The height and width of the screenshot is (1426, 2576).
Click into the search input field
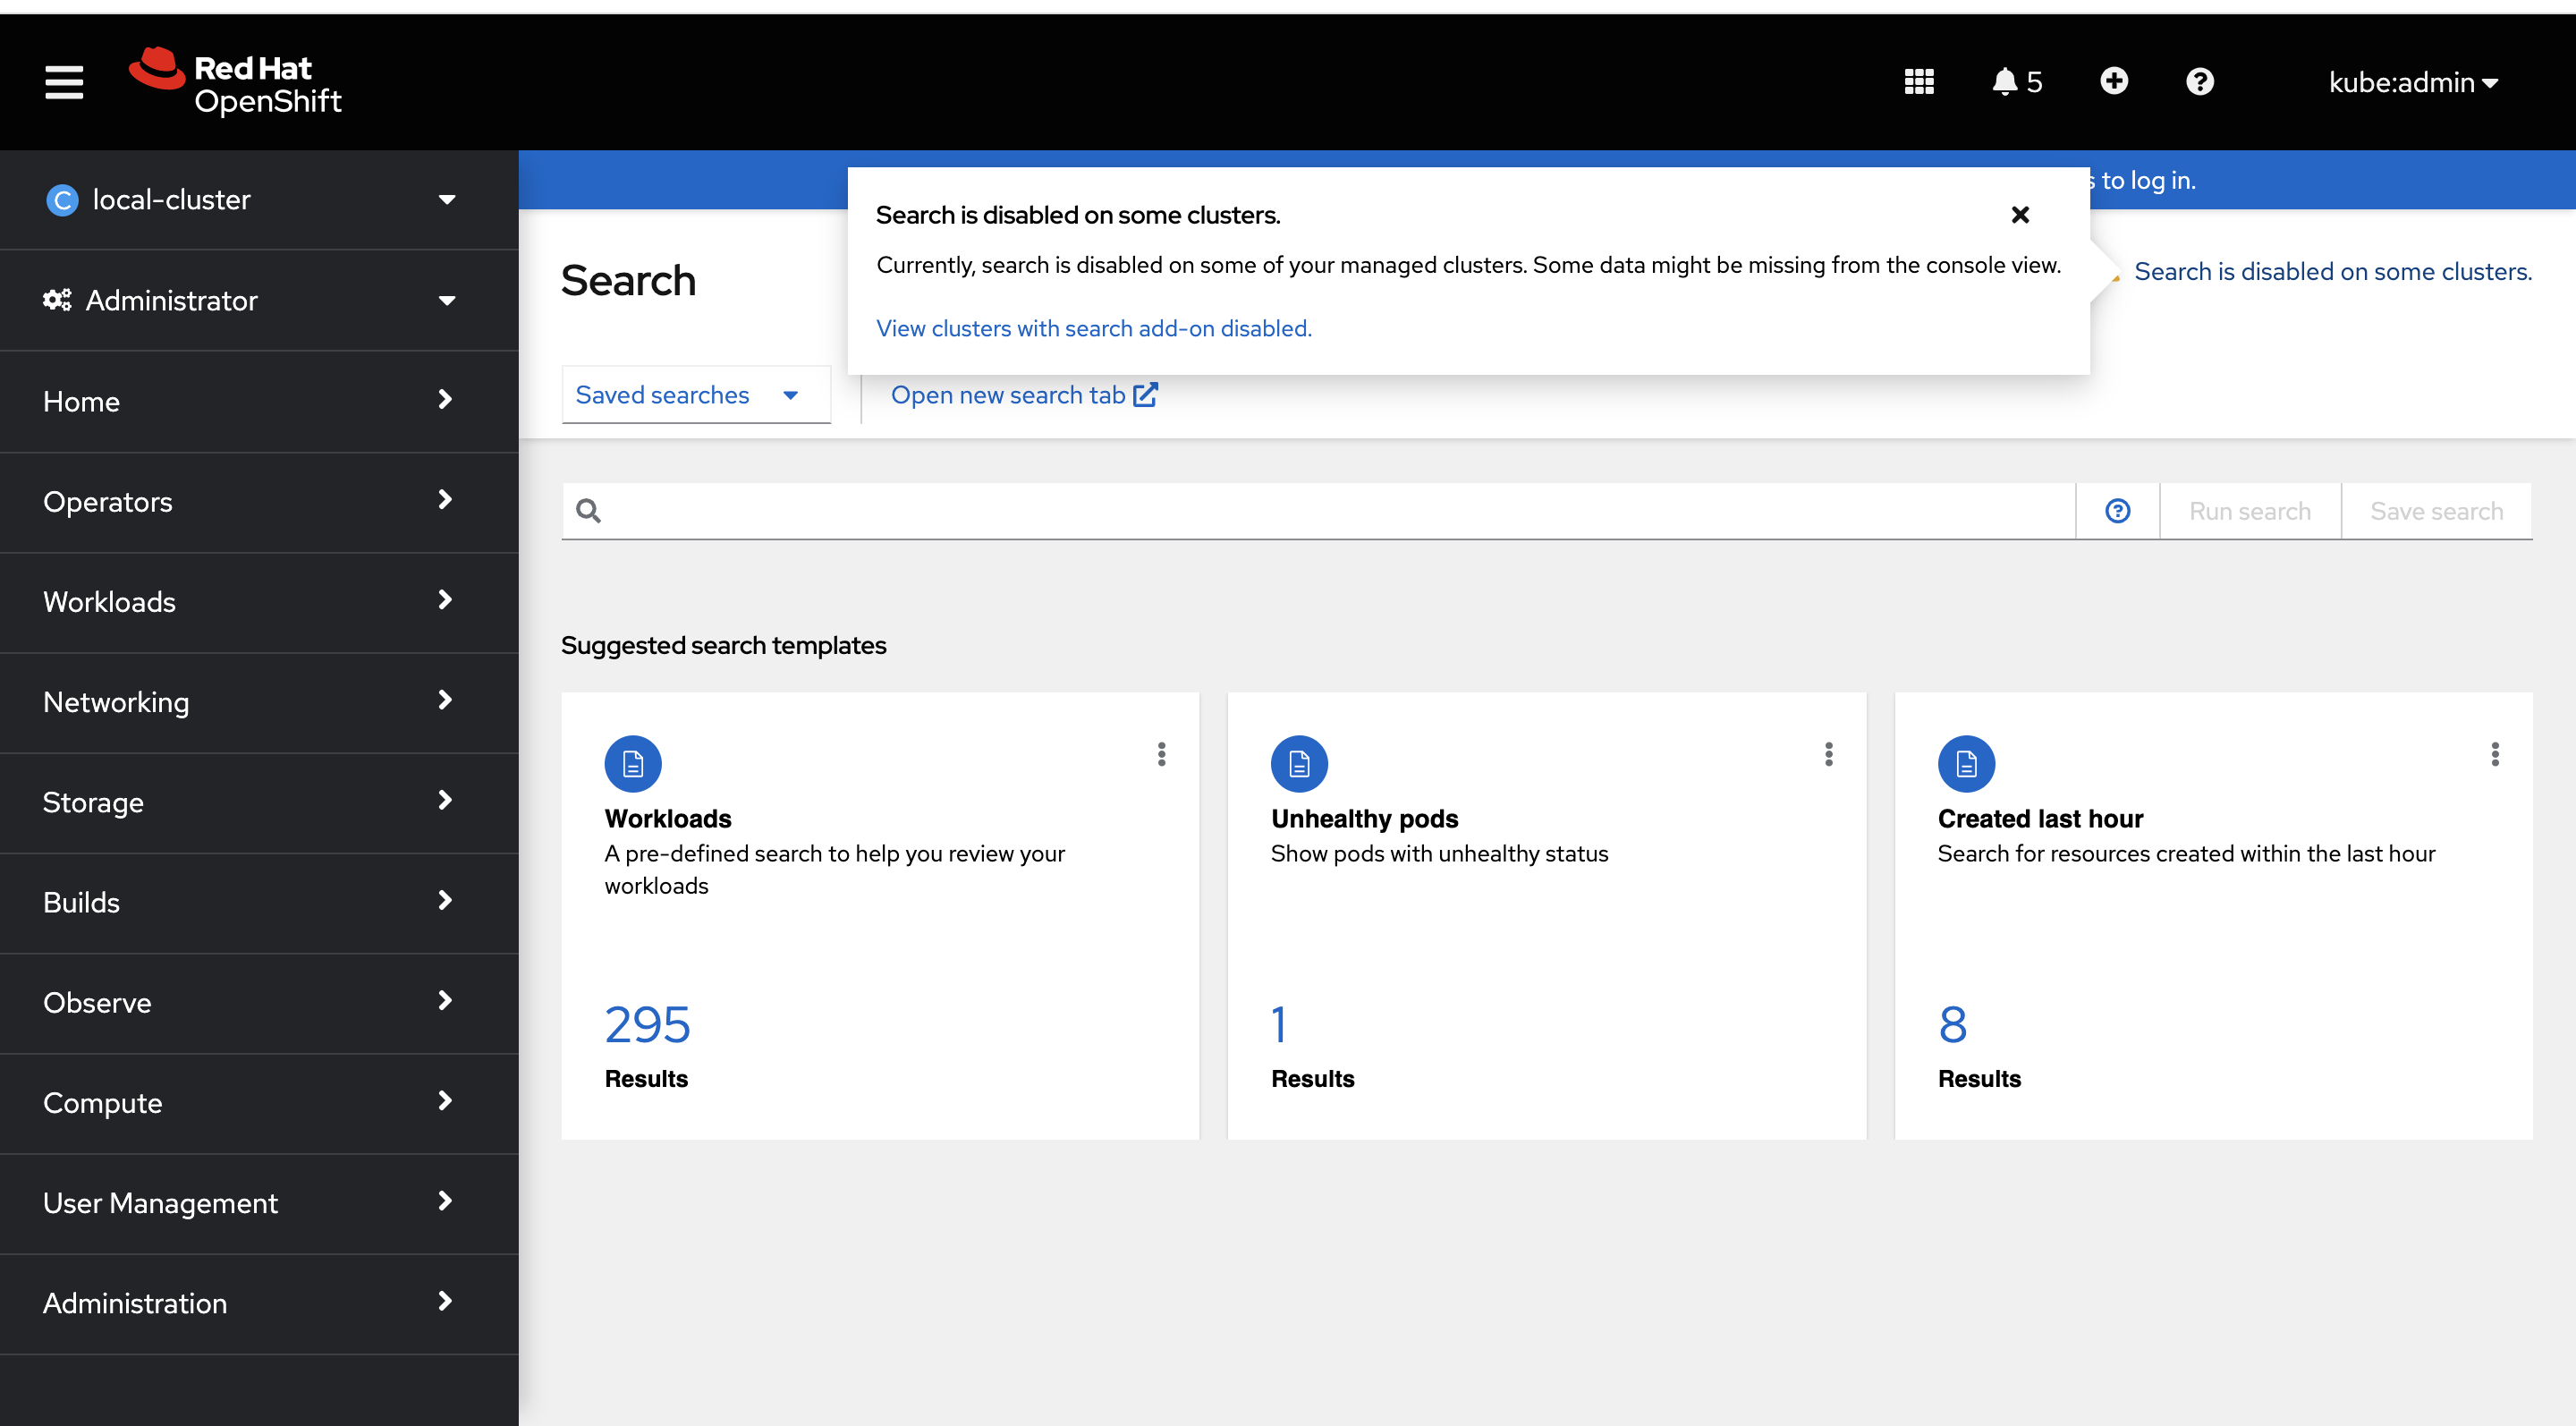point(1330,511)
